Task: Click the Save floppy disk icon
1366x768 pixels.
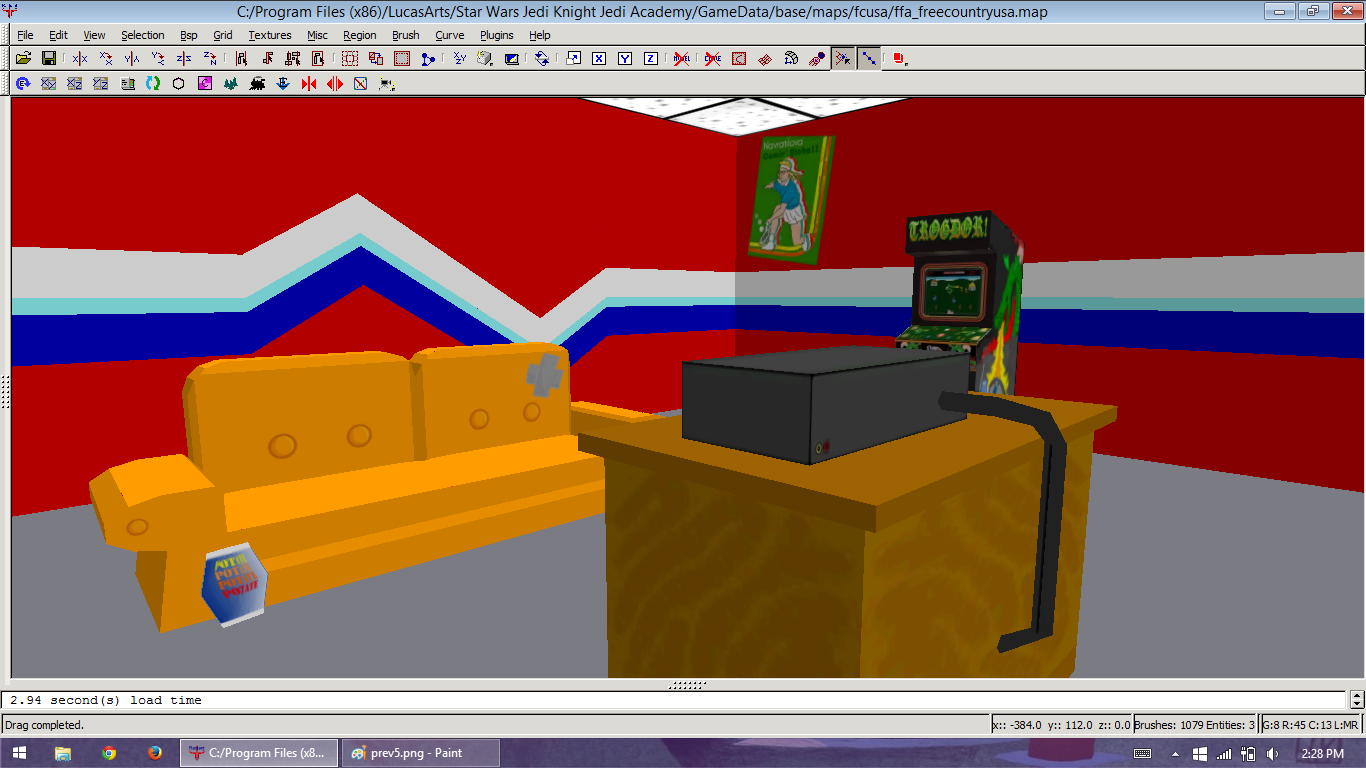Action: [48, 59]
